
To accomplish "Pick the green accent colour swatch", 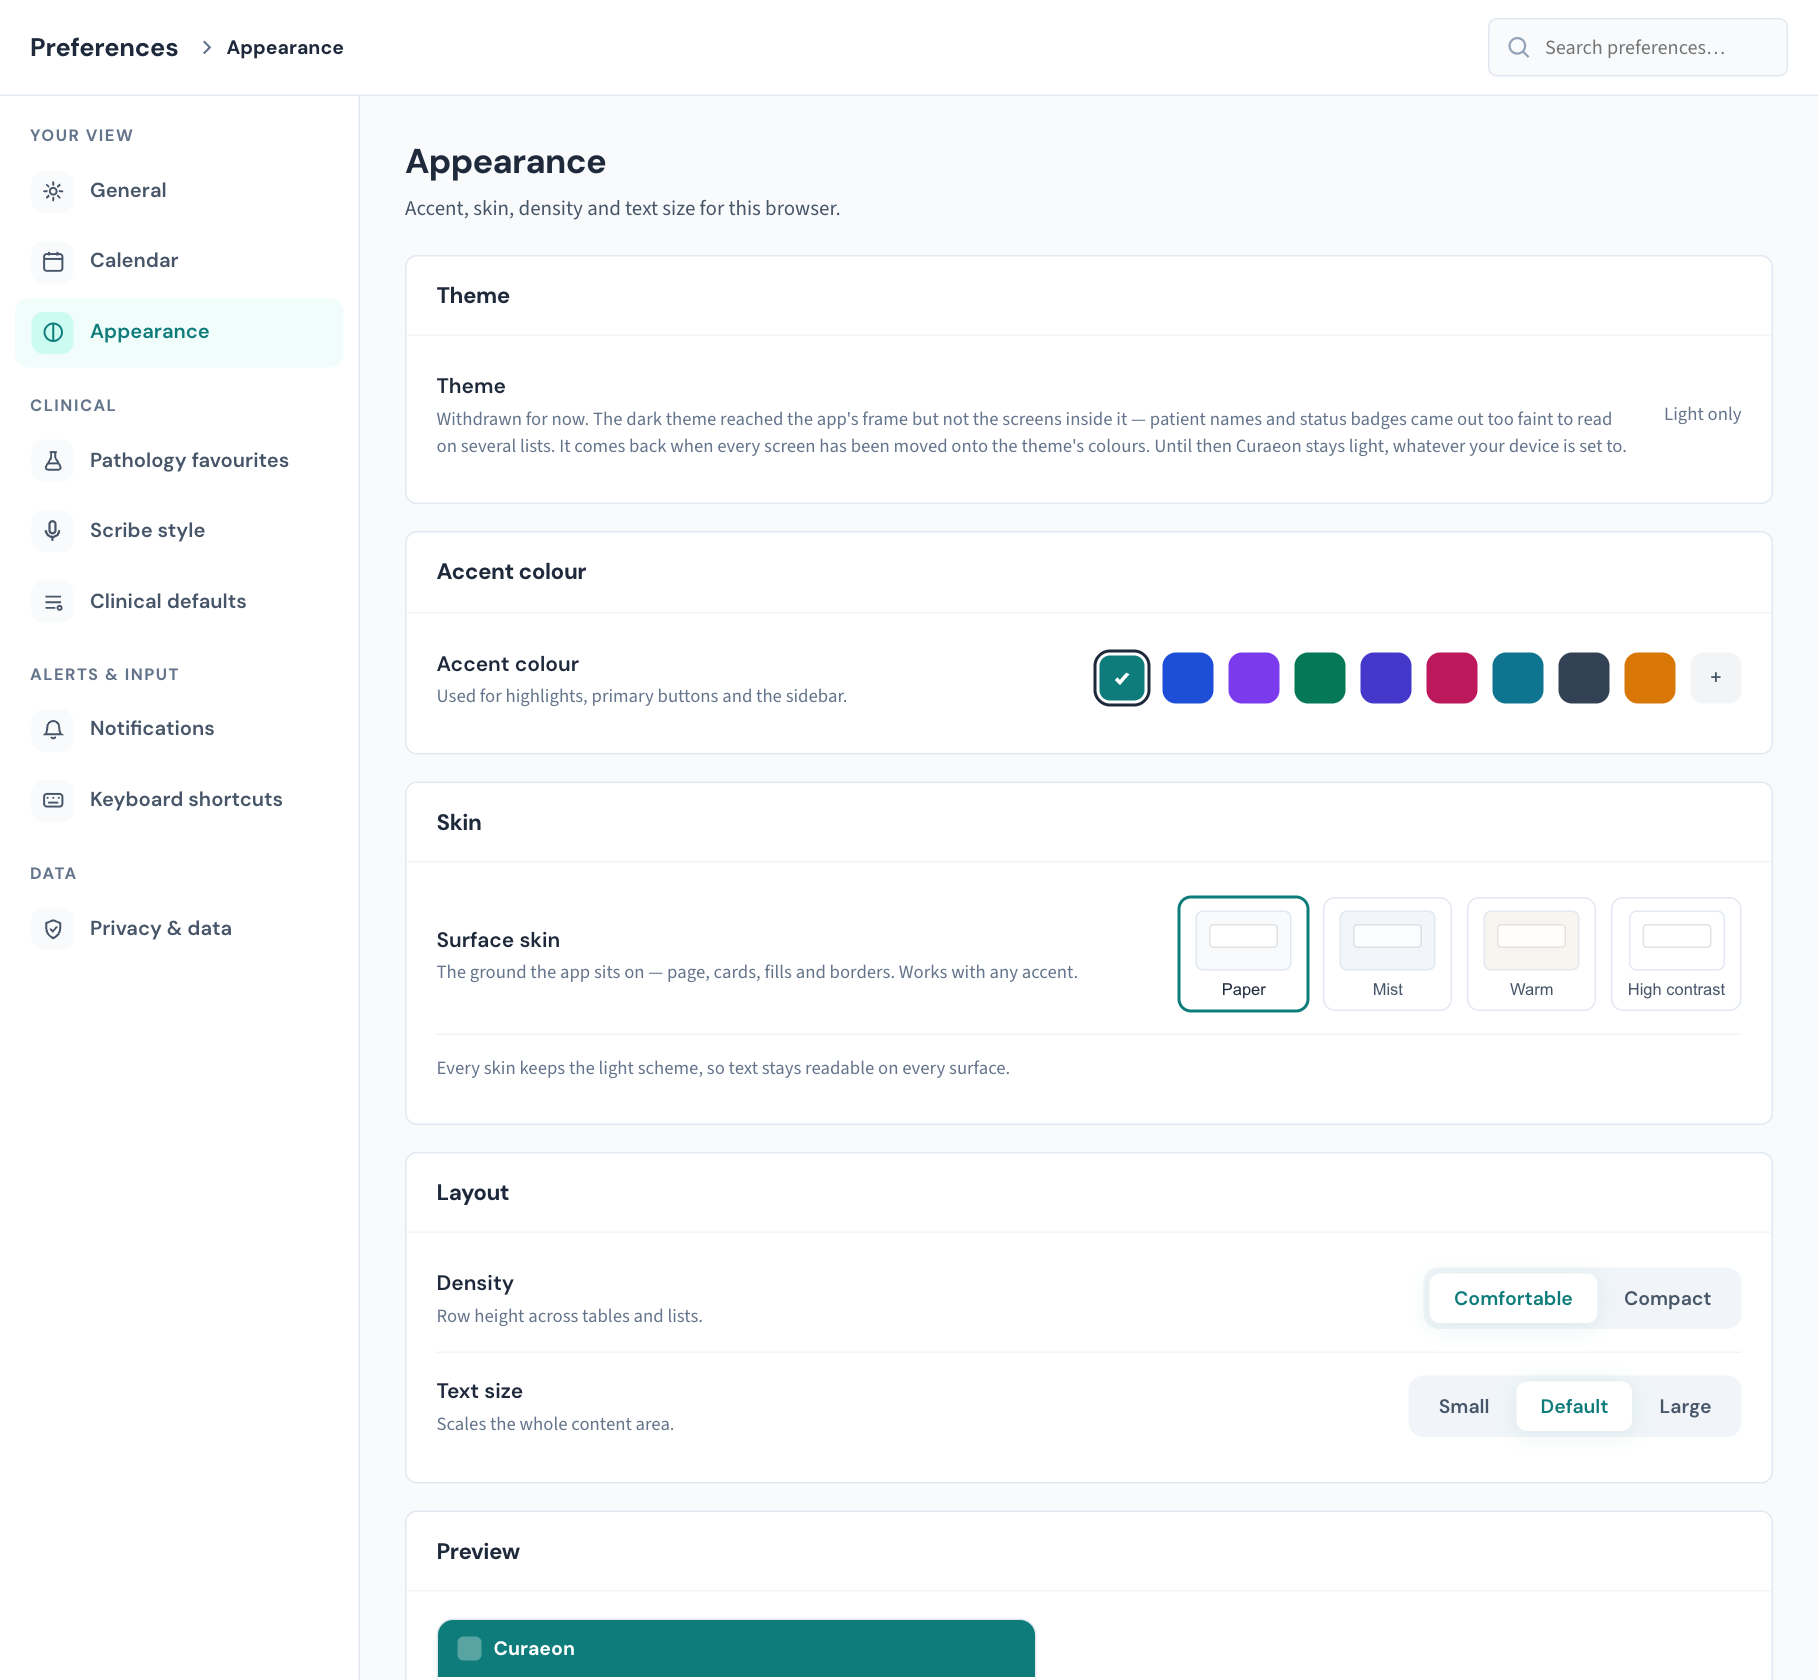I will pyautogui.click(x=1319, y=678).
